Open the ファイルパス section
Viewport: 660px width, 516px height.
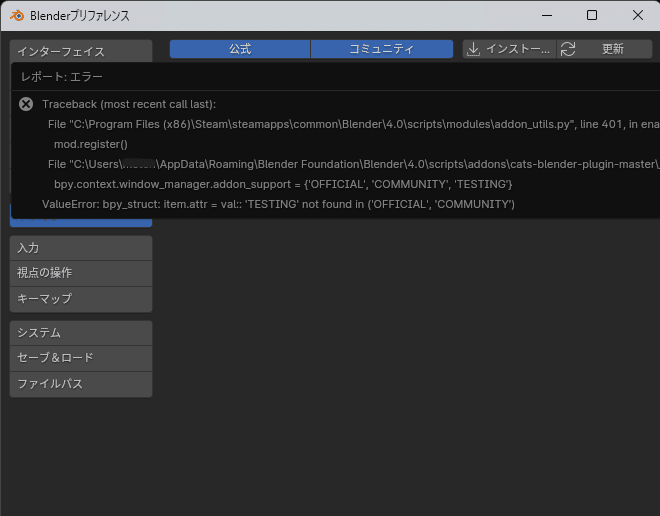(81, 384)
